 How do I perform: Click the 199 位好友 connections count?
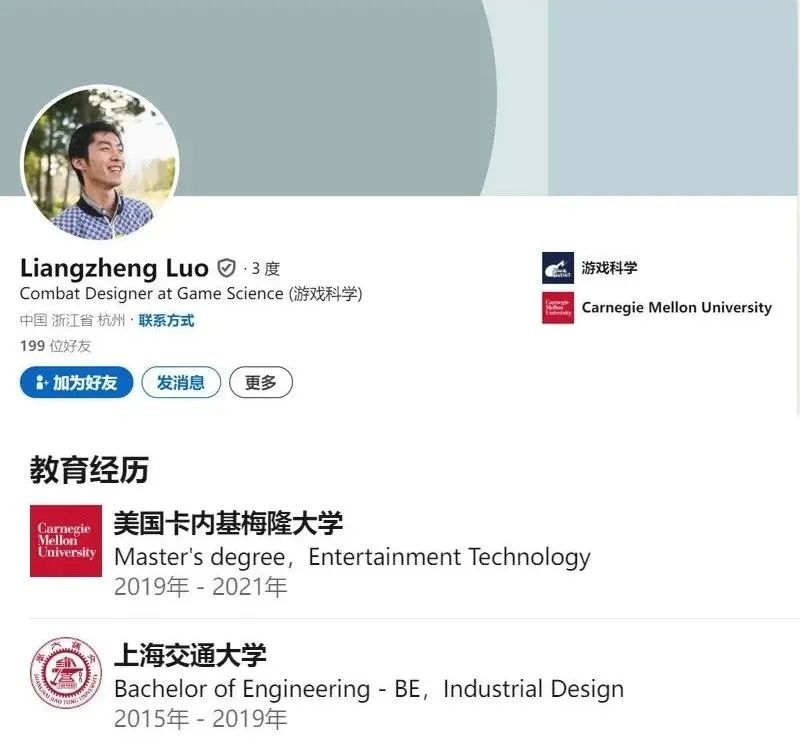(56, 346)
